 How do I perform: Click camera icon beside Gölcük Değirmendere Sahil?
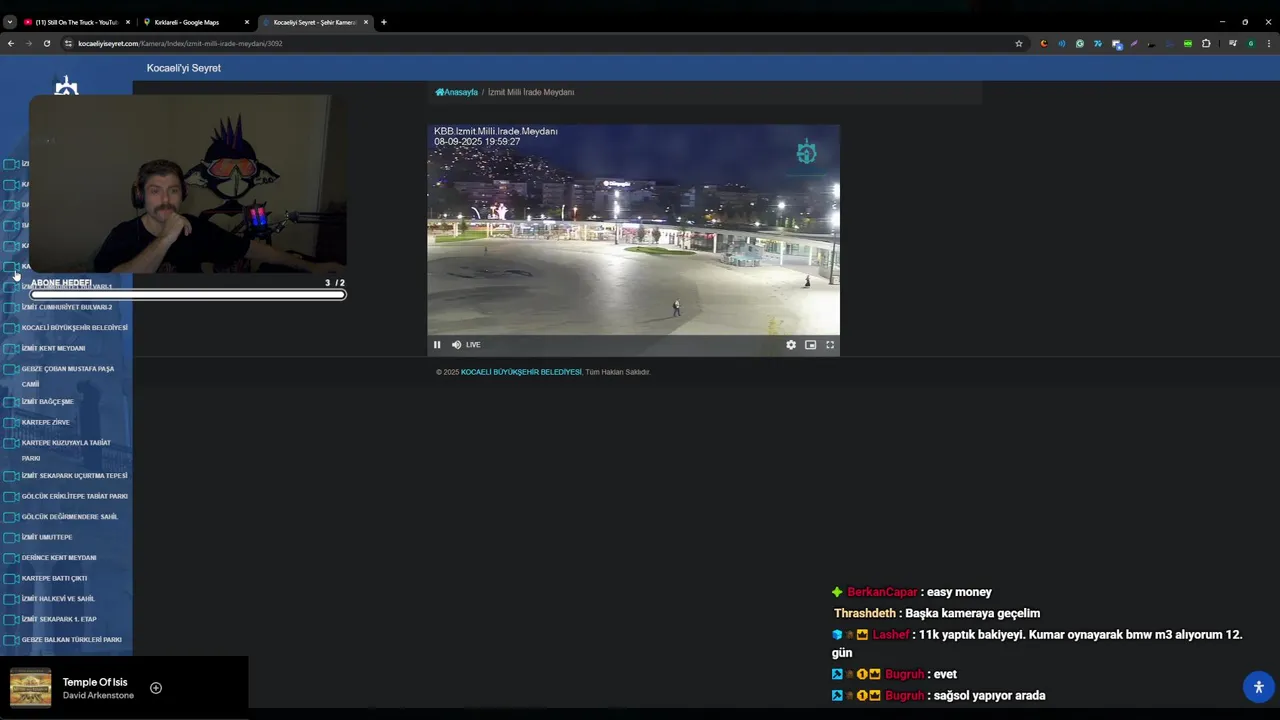pyautogui.click(x=10, y=517)
